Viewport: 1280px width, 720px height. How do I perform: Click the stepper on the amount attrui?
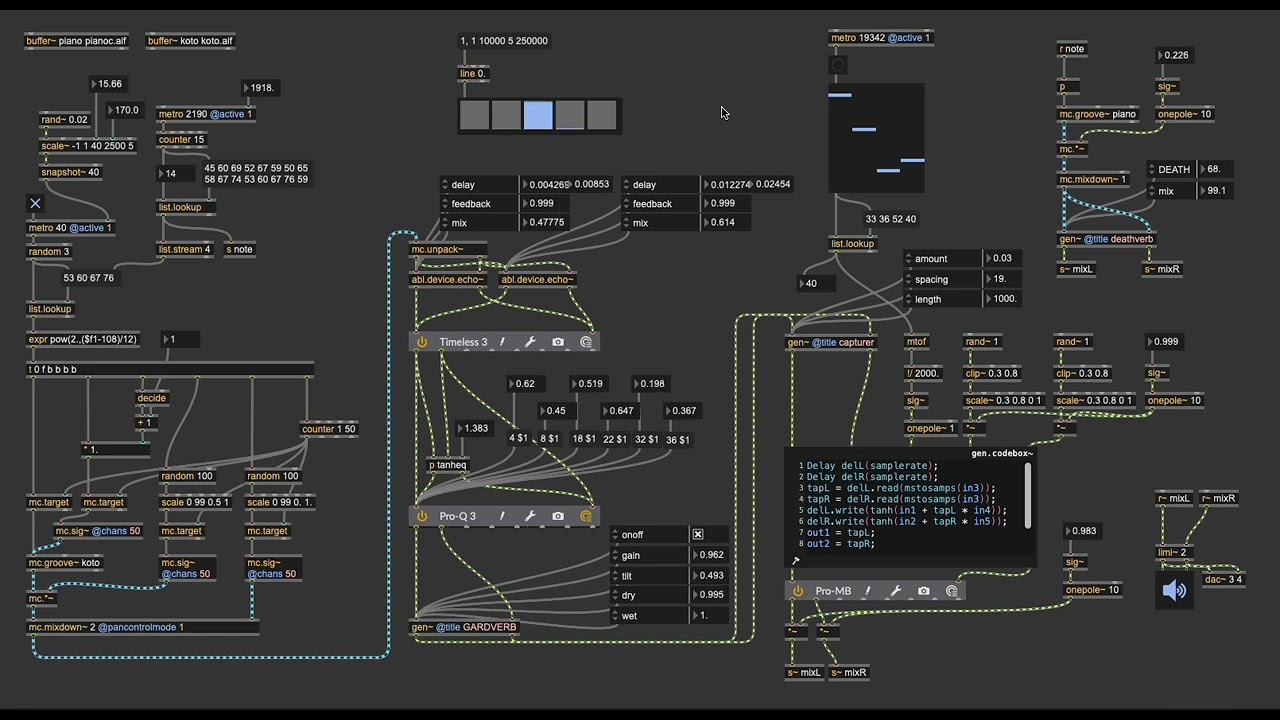[909, 259]
